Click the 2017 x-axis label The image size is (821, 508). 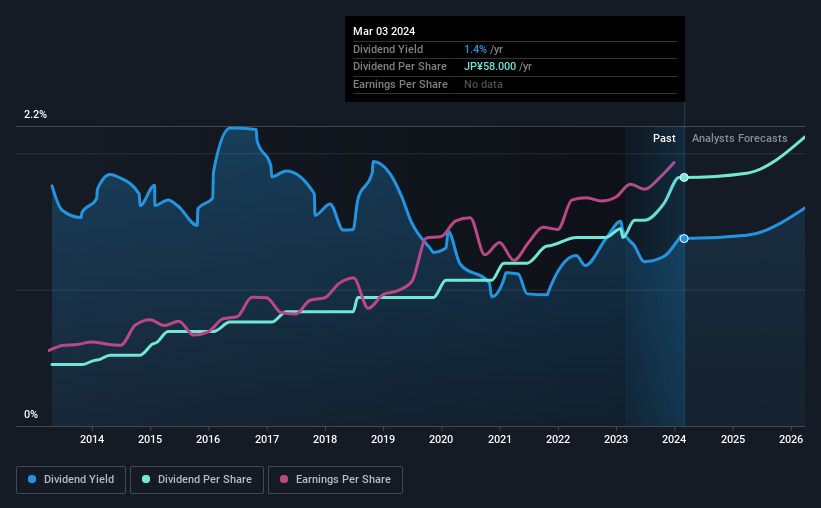pyautogui.click(x=267, y=439)
